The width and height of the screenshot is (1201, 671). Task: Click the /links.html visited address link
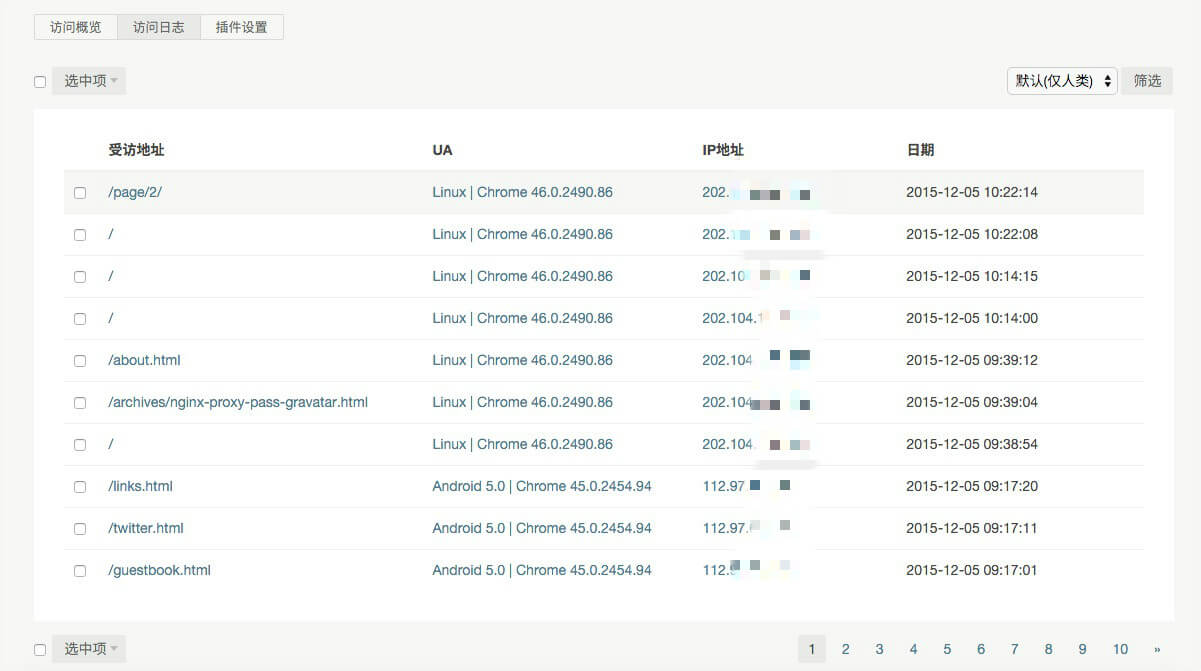coord(140,486)
